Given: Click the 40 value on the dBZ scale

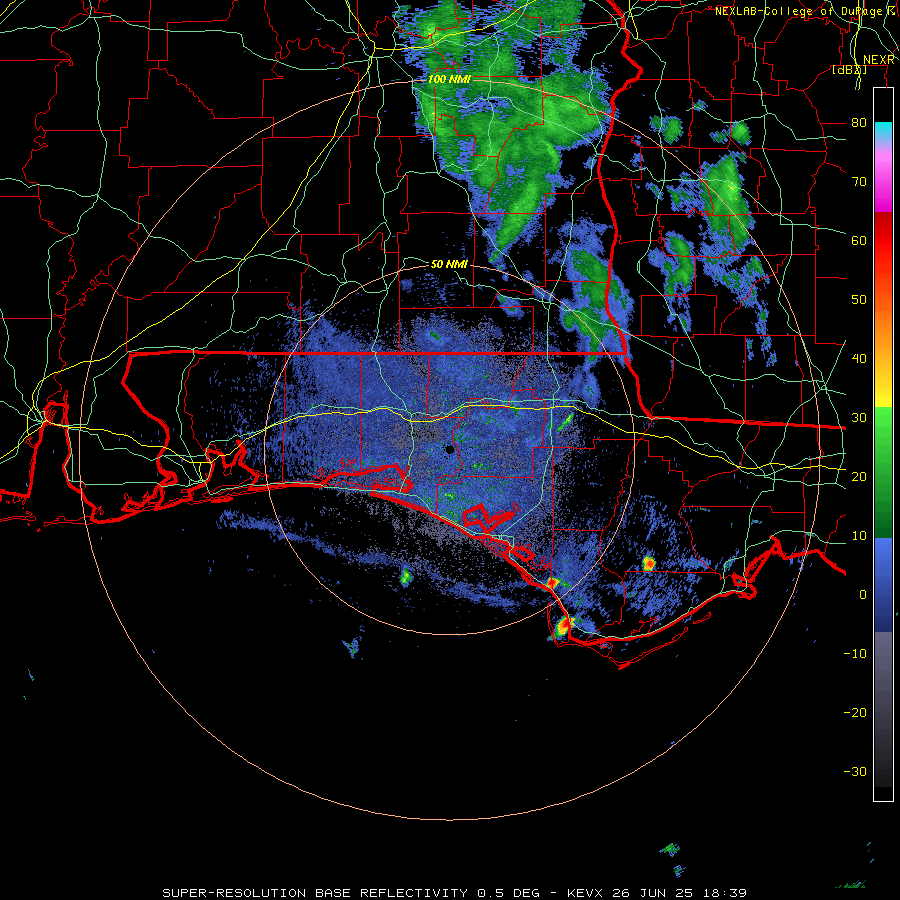Looking at the screenshot, I should 859,359.
